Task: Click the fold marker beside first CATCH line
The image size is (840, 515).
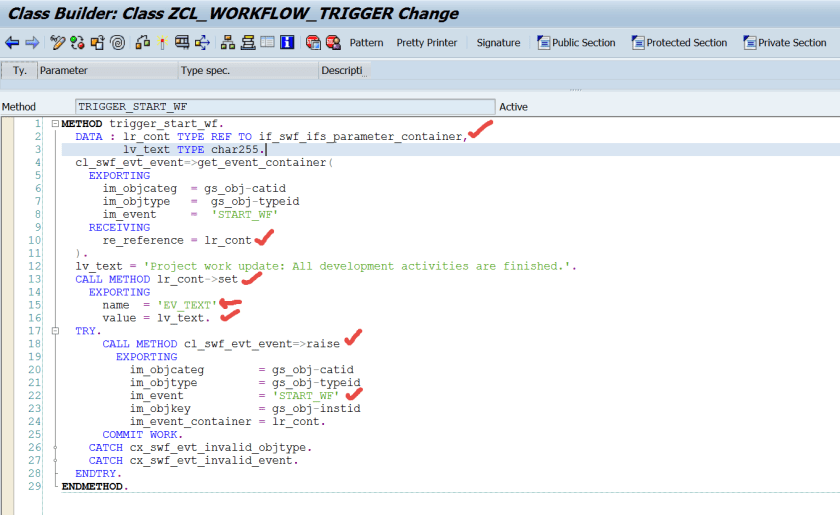Action: tap(55, 447)
